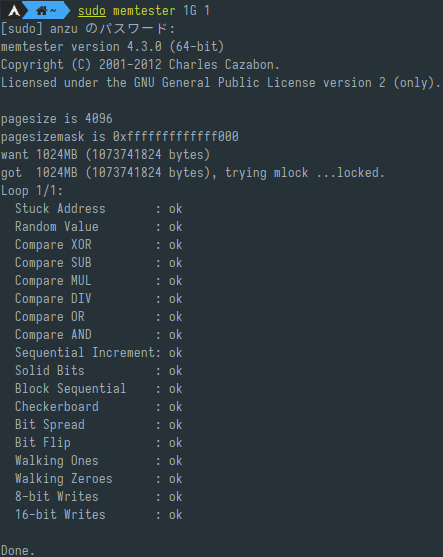The height and width of the screenshot is (557, 443).
Task: Click the sudo password prompt line
Action: [x=88, y=29]
